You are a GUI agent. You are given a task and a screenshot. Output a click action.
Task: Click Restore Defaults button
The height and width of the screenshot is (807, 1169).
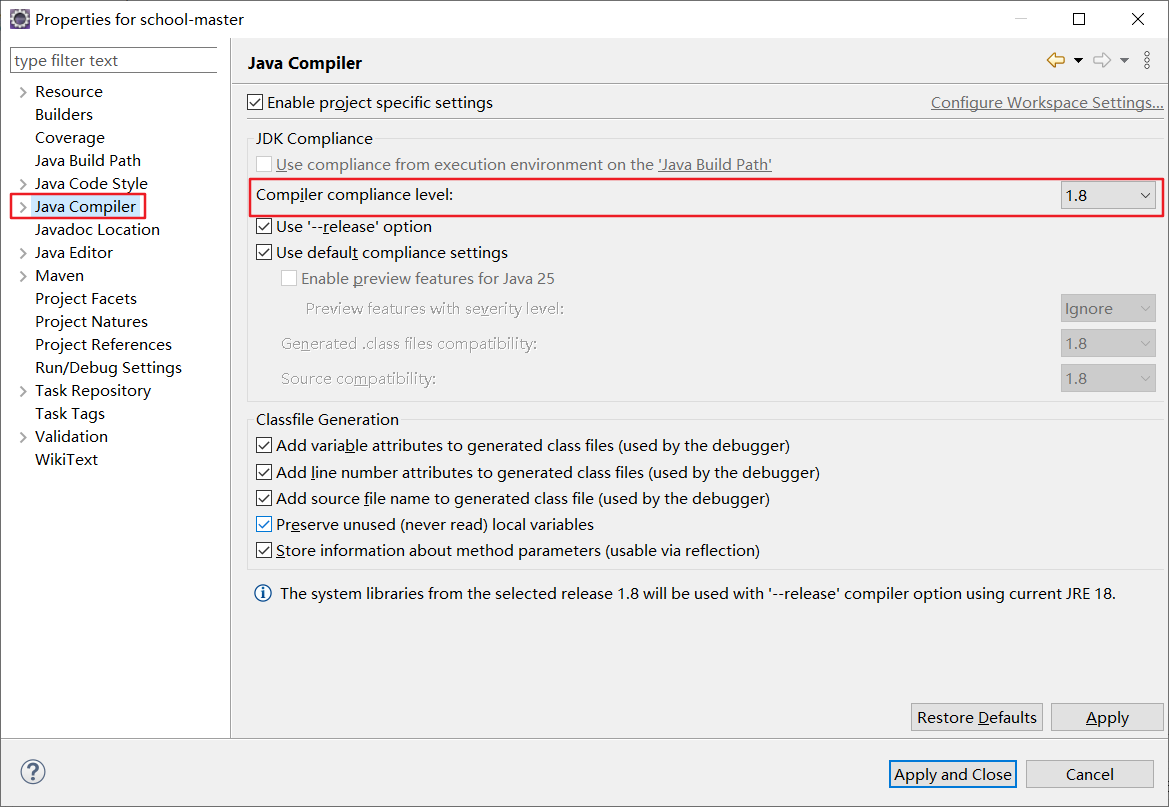[x=977, y=718]
